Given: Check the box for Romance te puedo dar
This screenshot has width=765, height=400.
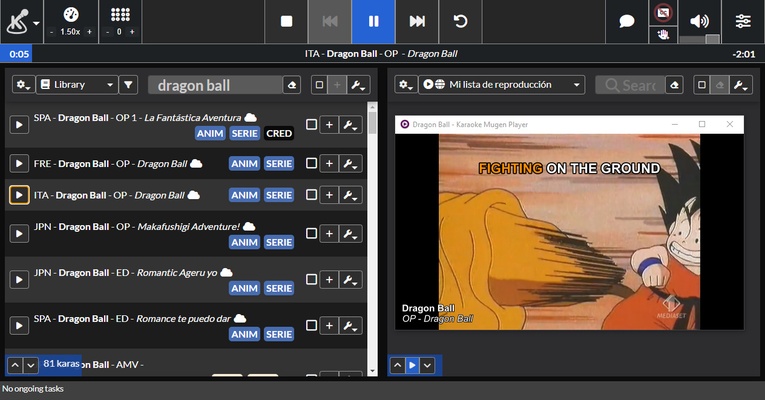Looking at the screenshot, I should point(311,325).
